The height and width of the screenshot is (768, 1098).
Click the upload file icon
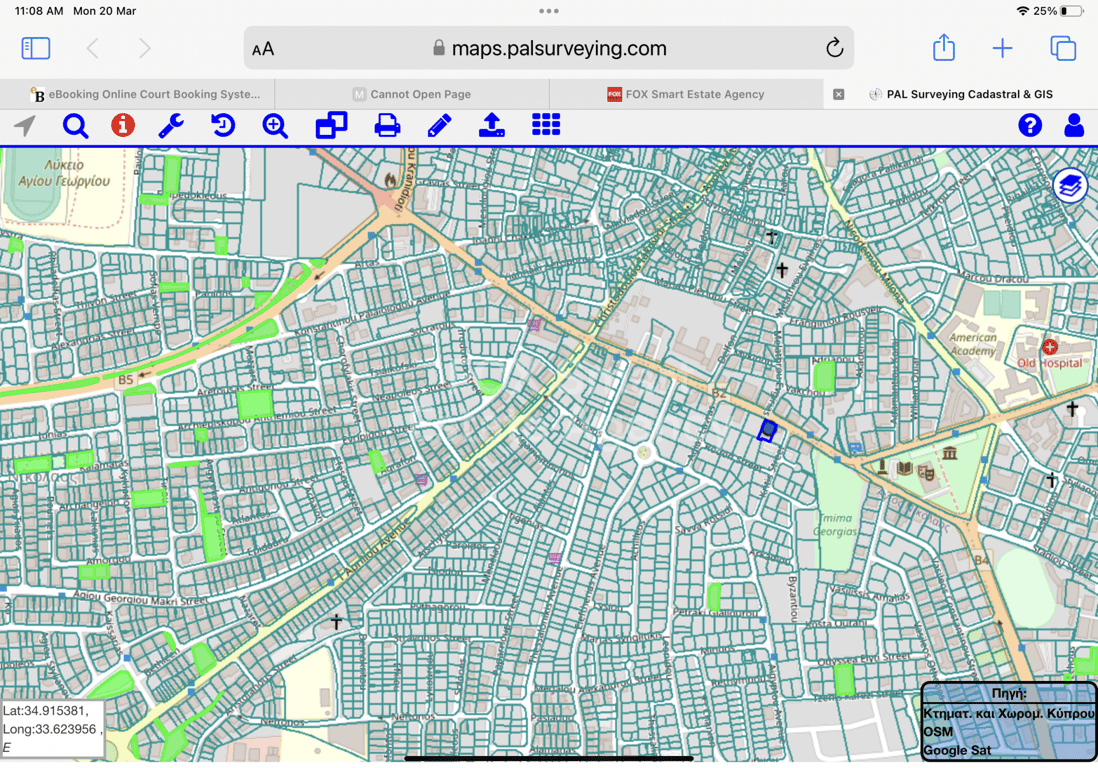[492, 125]
